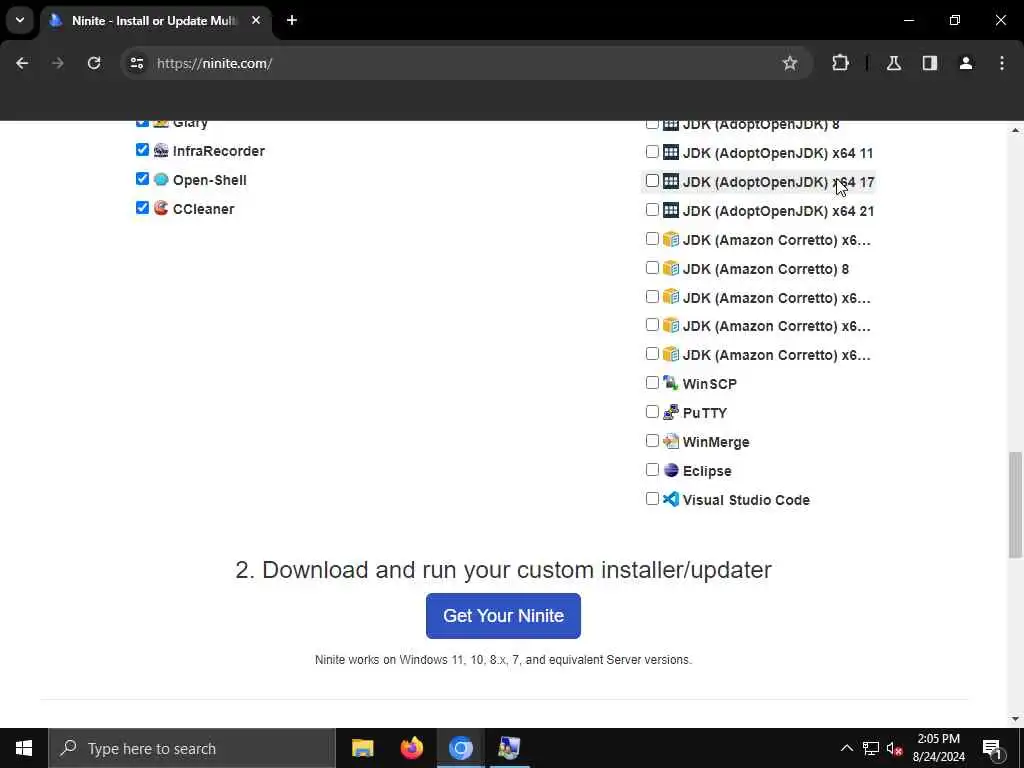This screenshot has height=768, width=1024.
Task: Uncheck the InfraRecorder checkbox
Action: pos(142,150)
